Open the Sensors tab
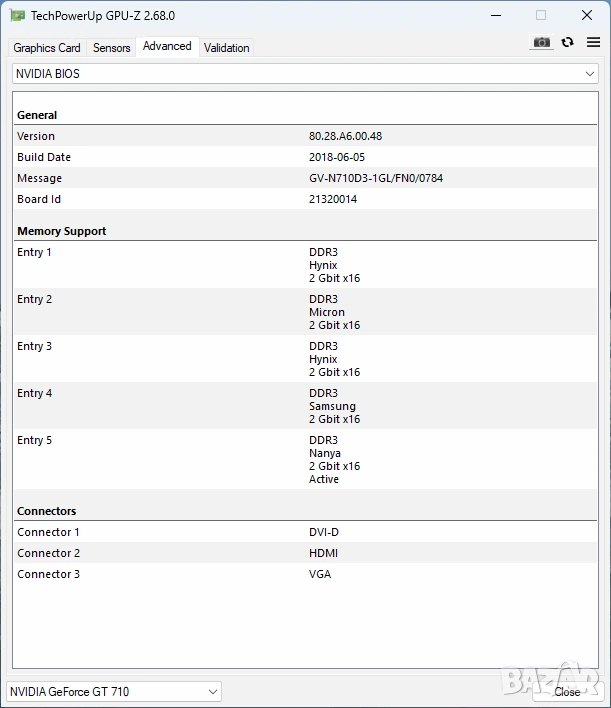Image resolution: width=611 pixels, height=708 pixels. click(x=111, y=48)
